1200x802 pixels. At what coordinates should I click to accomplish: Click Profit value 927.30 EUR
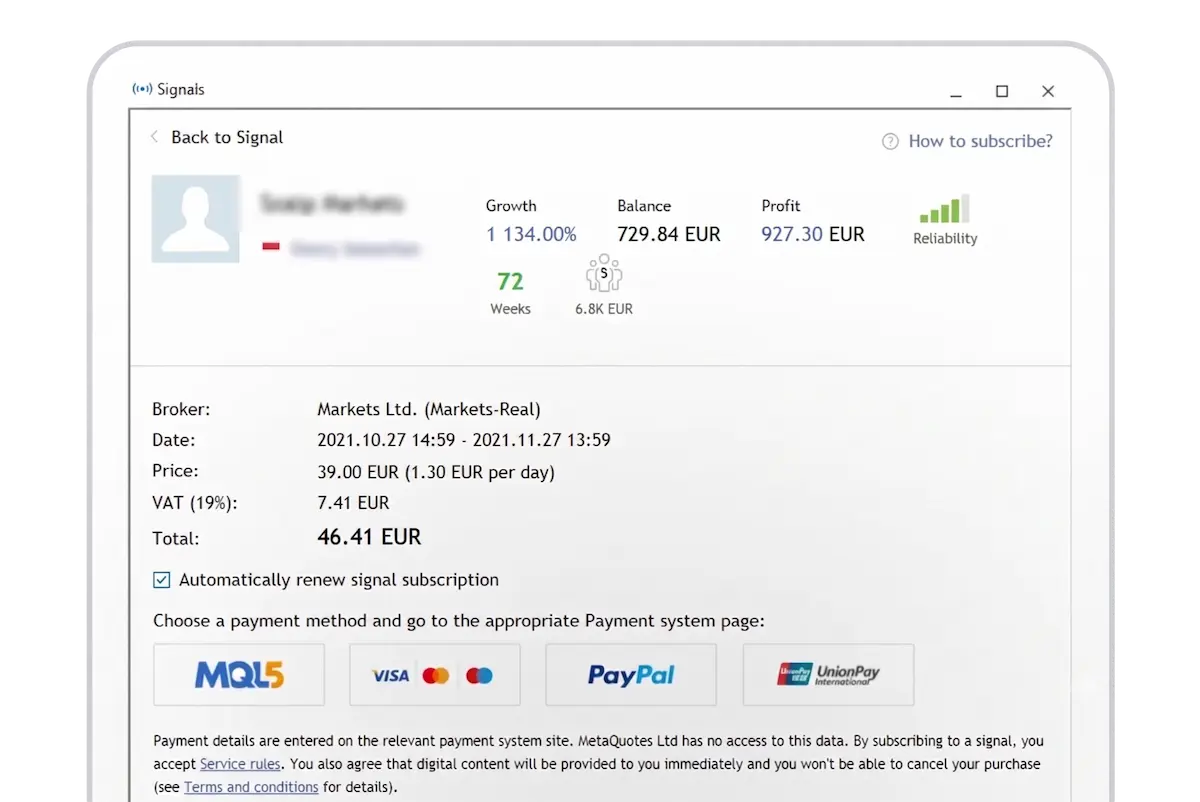(813, 234)
